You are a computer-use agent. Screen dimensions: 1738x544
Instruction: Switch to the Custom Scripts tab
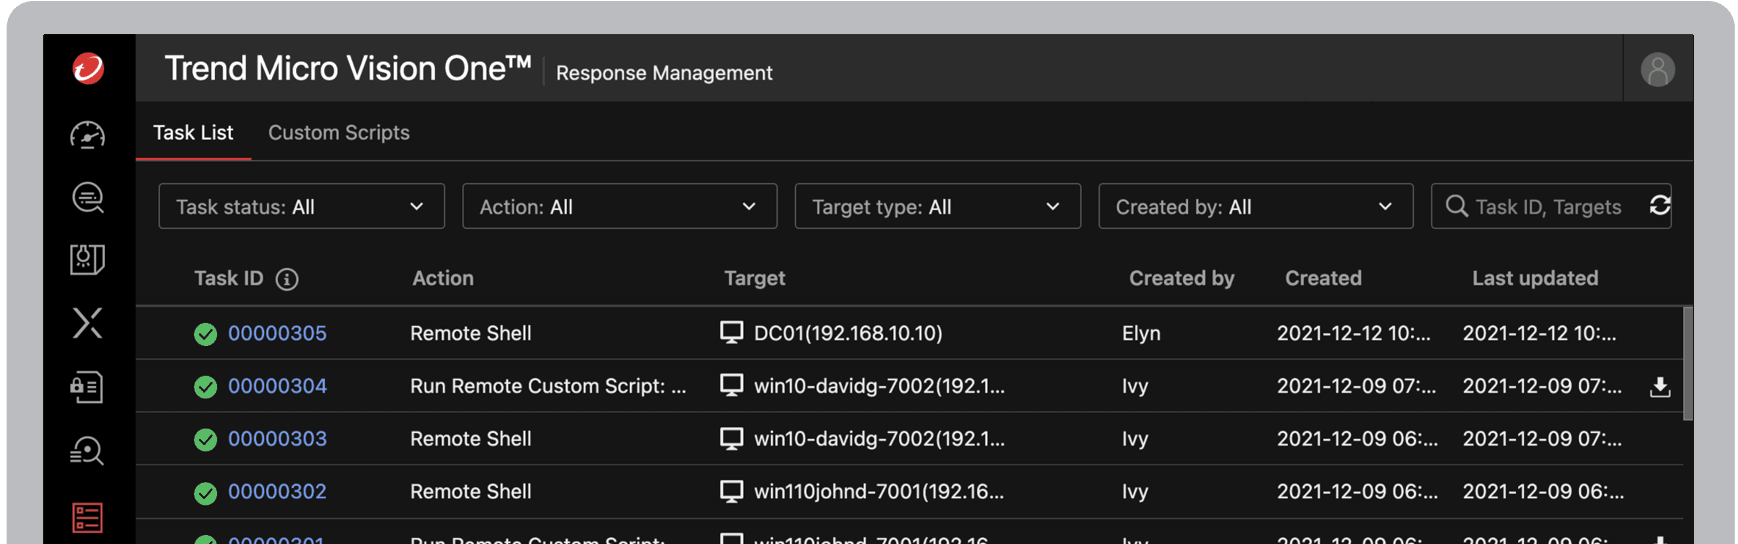pyautogui.click(x=339, y=132)
